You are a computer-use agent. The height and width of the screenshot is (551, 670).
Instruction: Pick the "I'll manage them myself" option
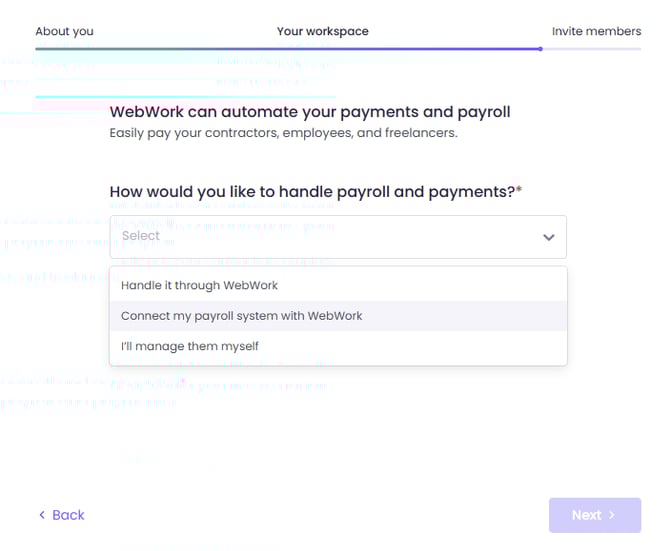click(190, 346)
